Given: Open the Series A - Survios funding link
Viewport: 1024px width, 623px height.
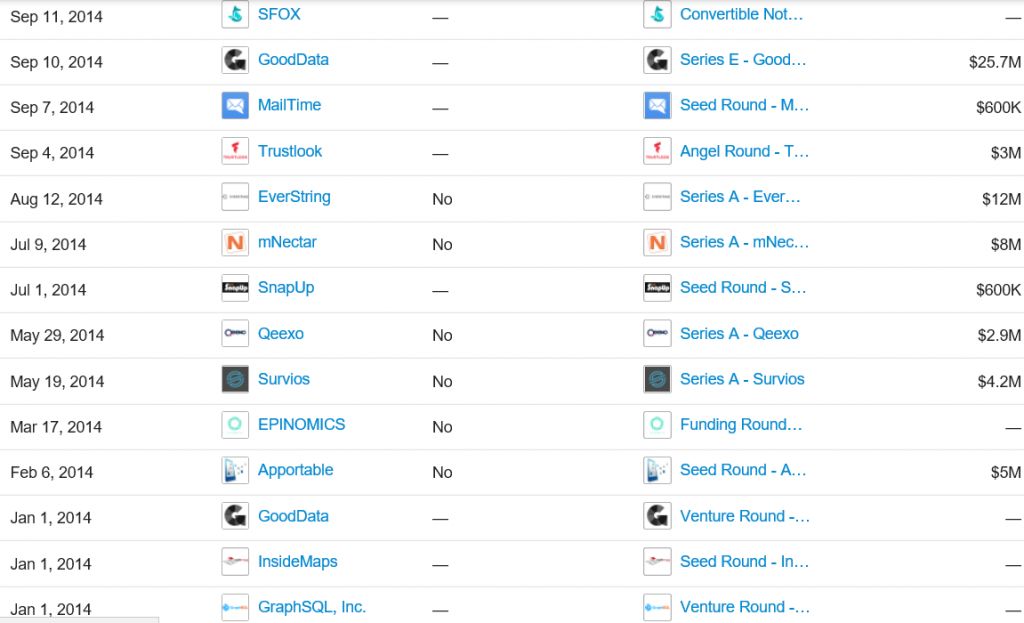Looking at the screenshot, I should tap(742, 379).
